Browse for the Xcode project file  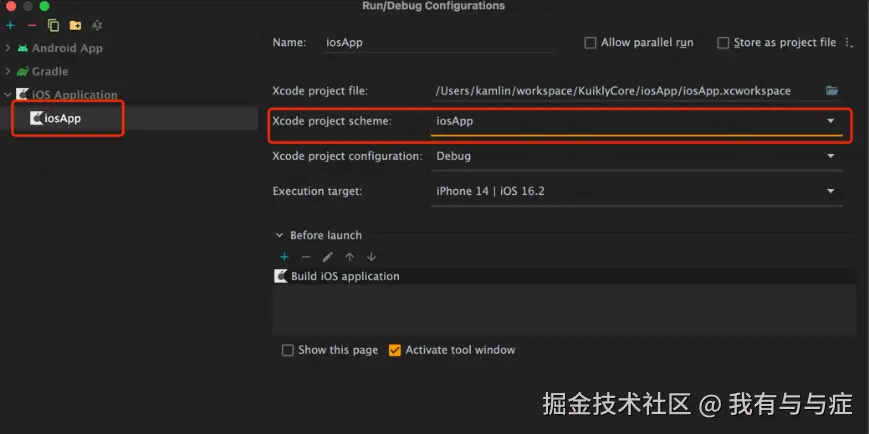pos(832,91)
